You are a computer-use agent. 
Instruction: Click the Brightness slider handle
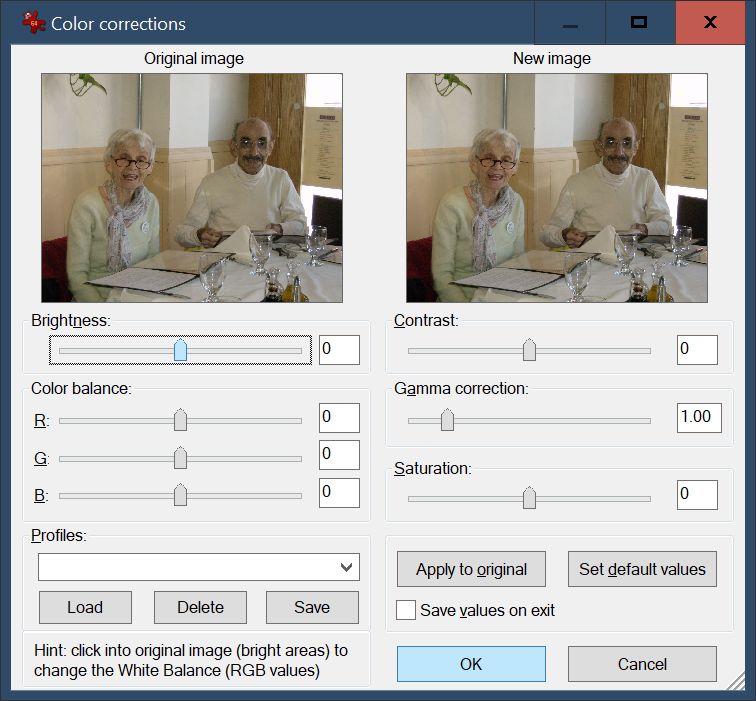point(180,350)
